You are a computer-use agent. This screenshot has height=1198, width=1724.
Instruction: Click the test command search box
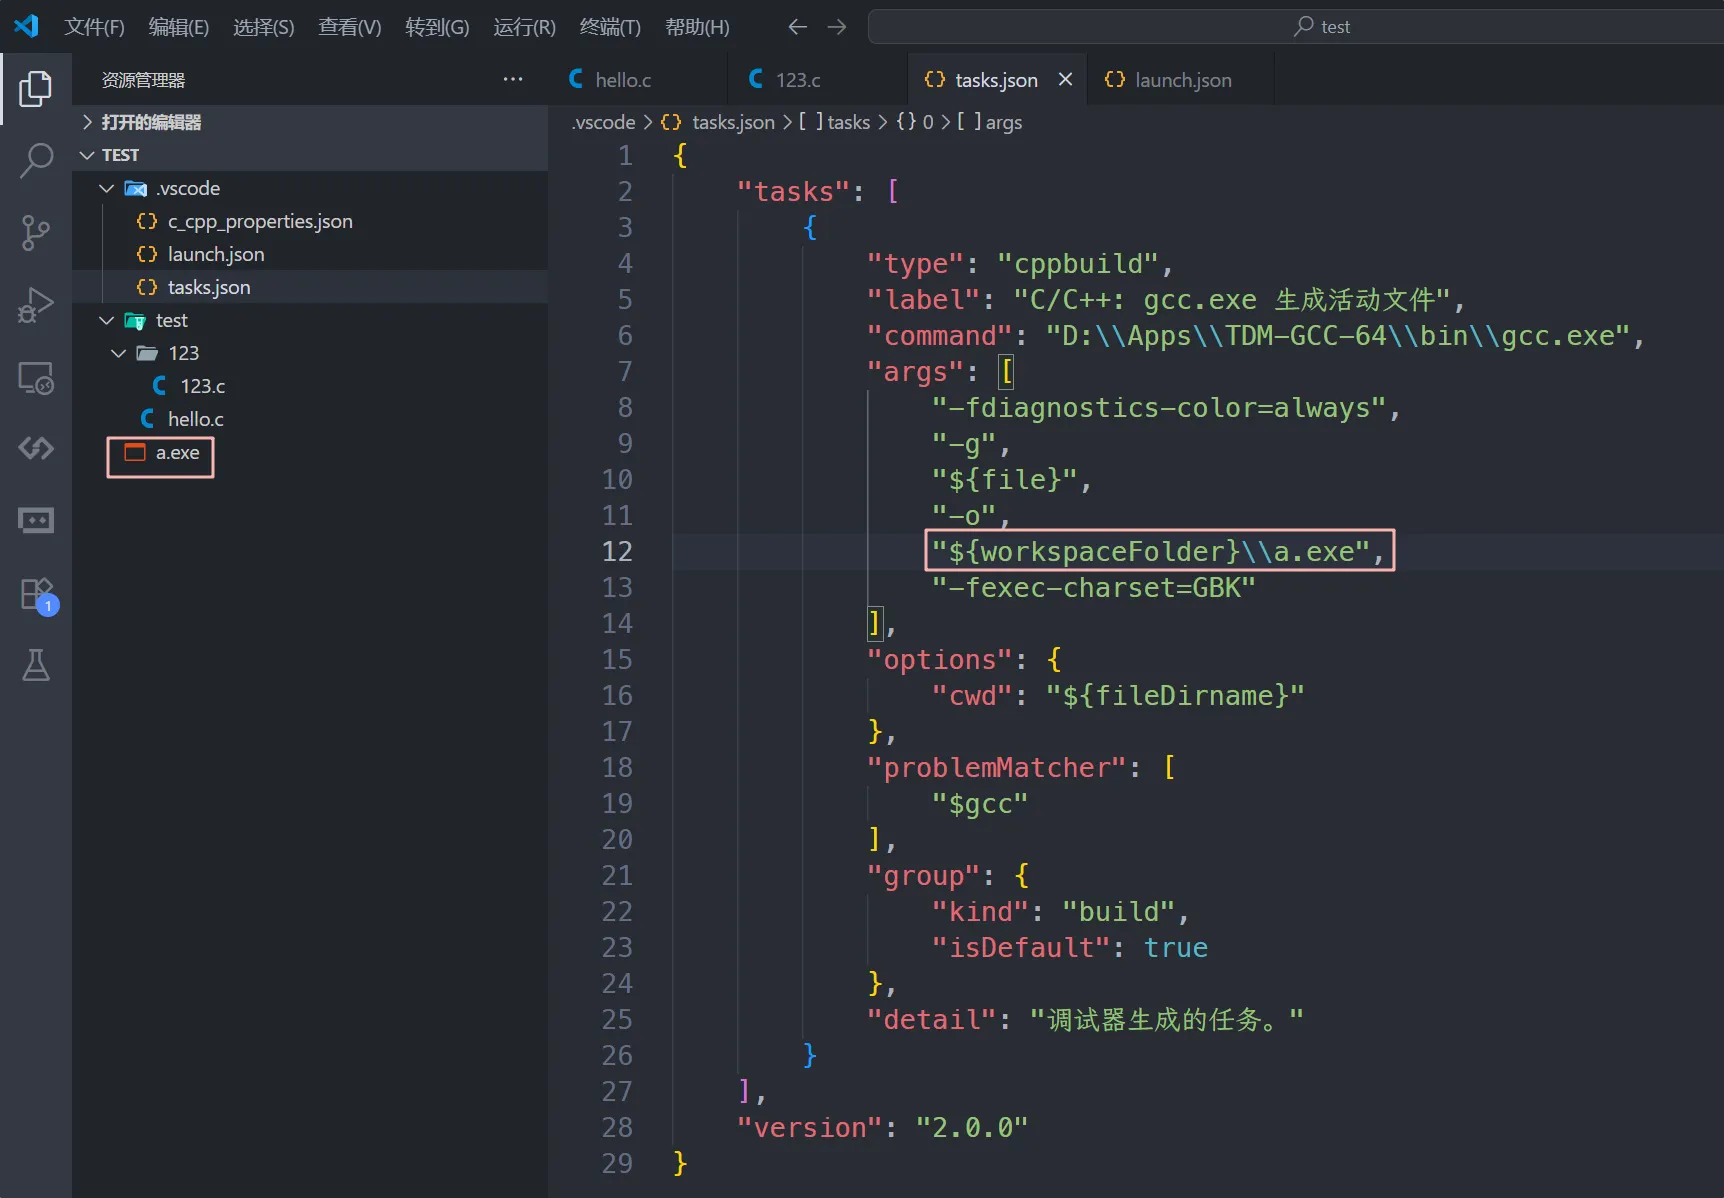click(x=1320, y=27)
